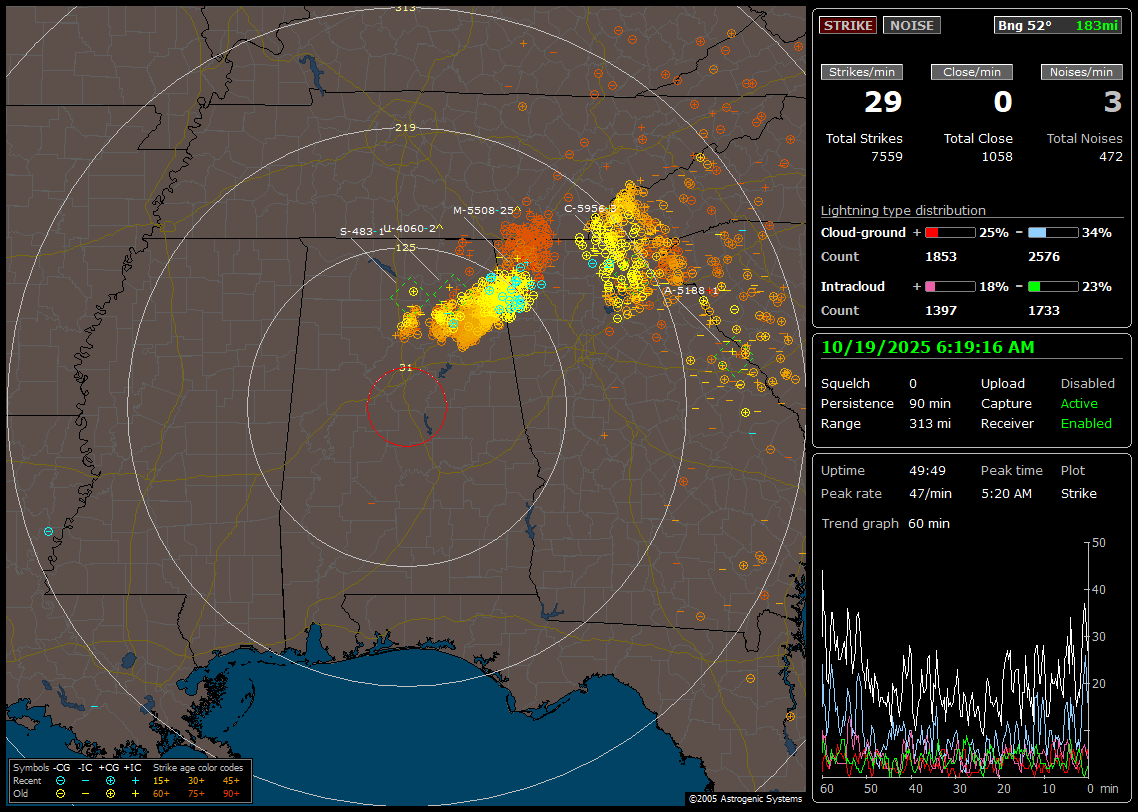Click the storm cell label M-5508-25
The width and height of the screenshot is (1138, 812).
[x=485, y=211]
